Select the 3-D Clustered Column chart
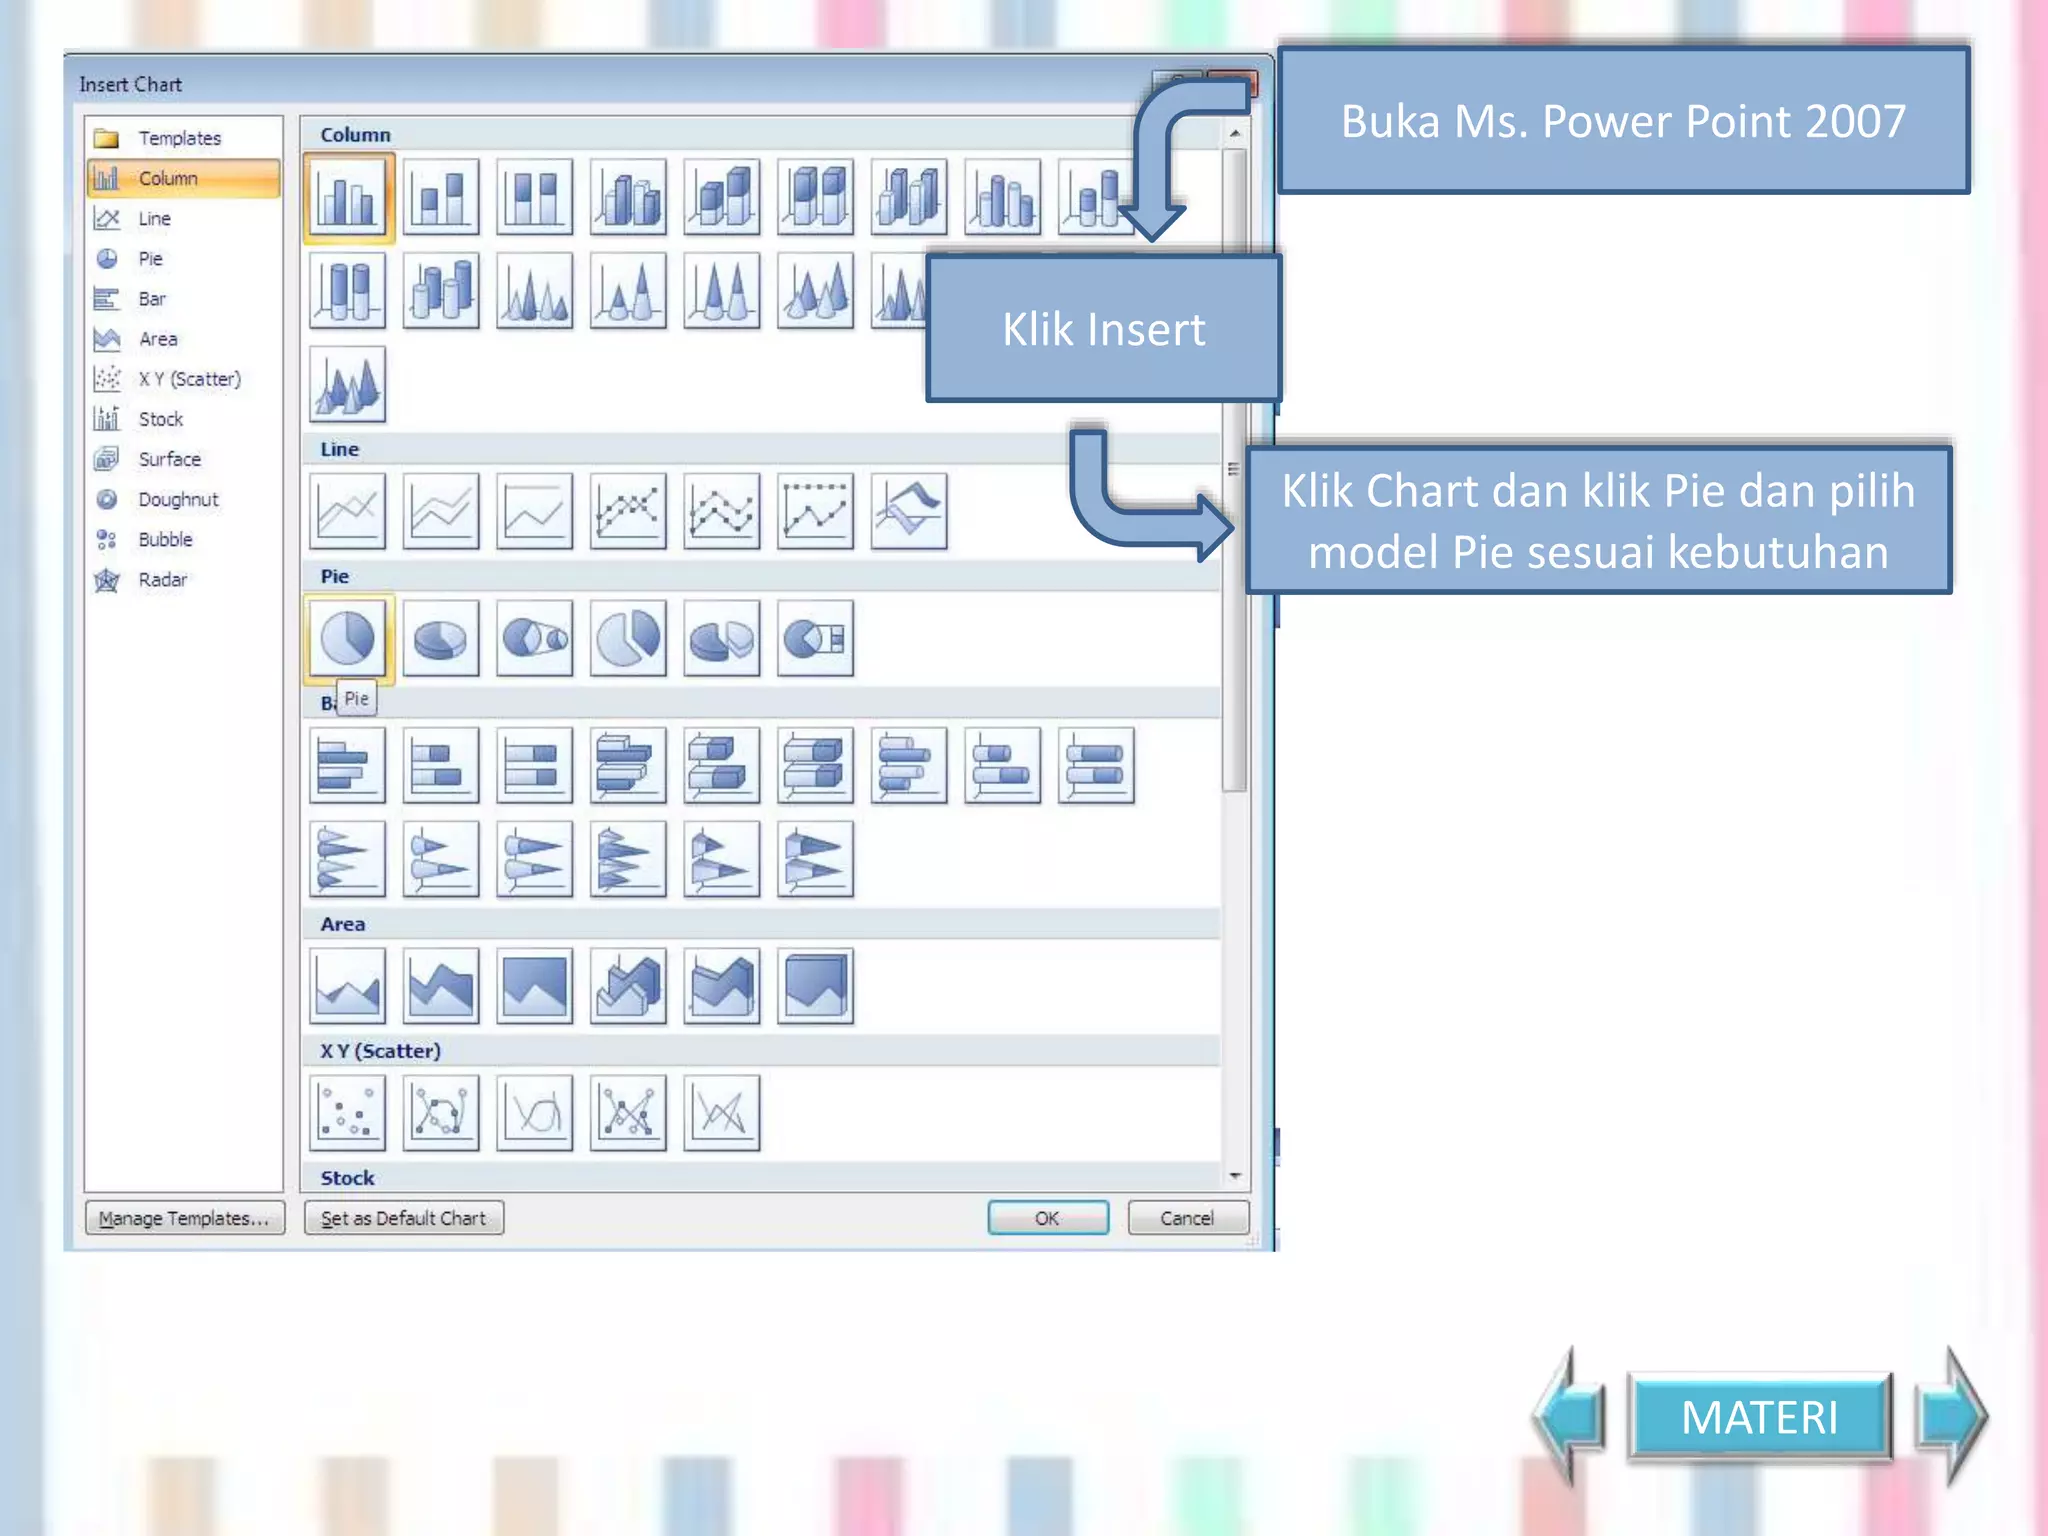2048x1536 pixels. pyautogui.click(x=628, y=197)
